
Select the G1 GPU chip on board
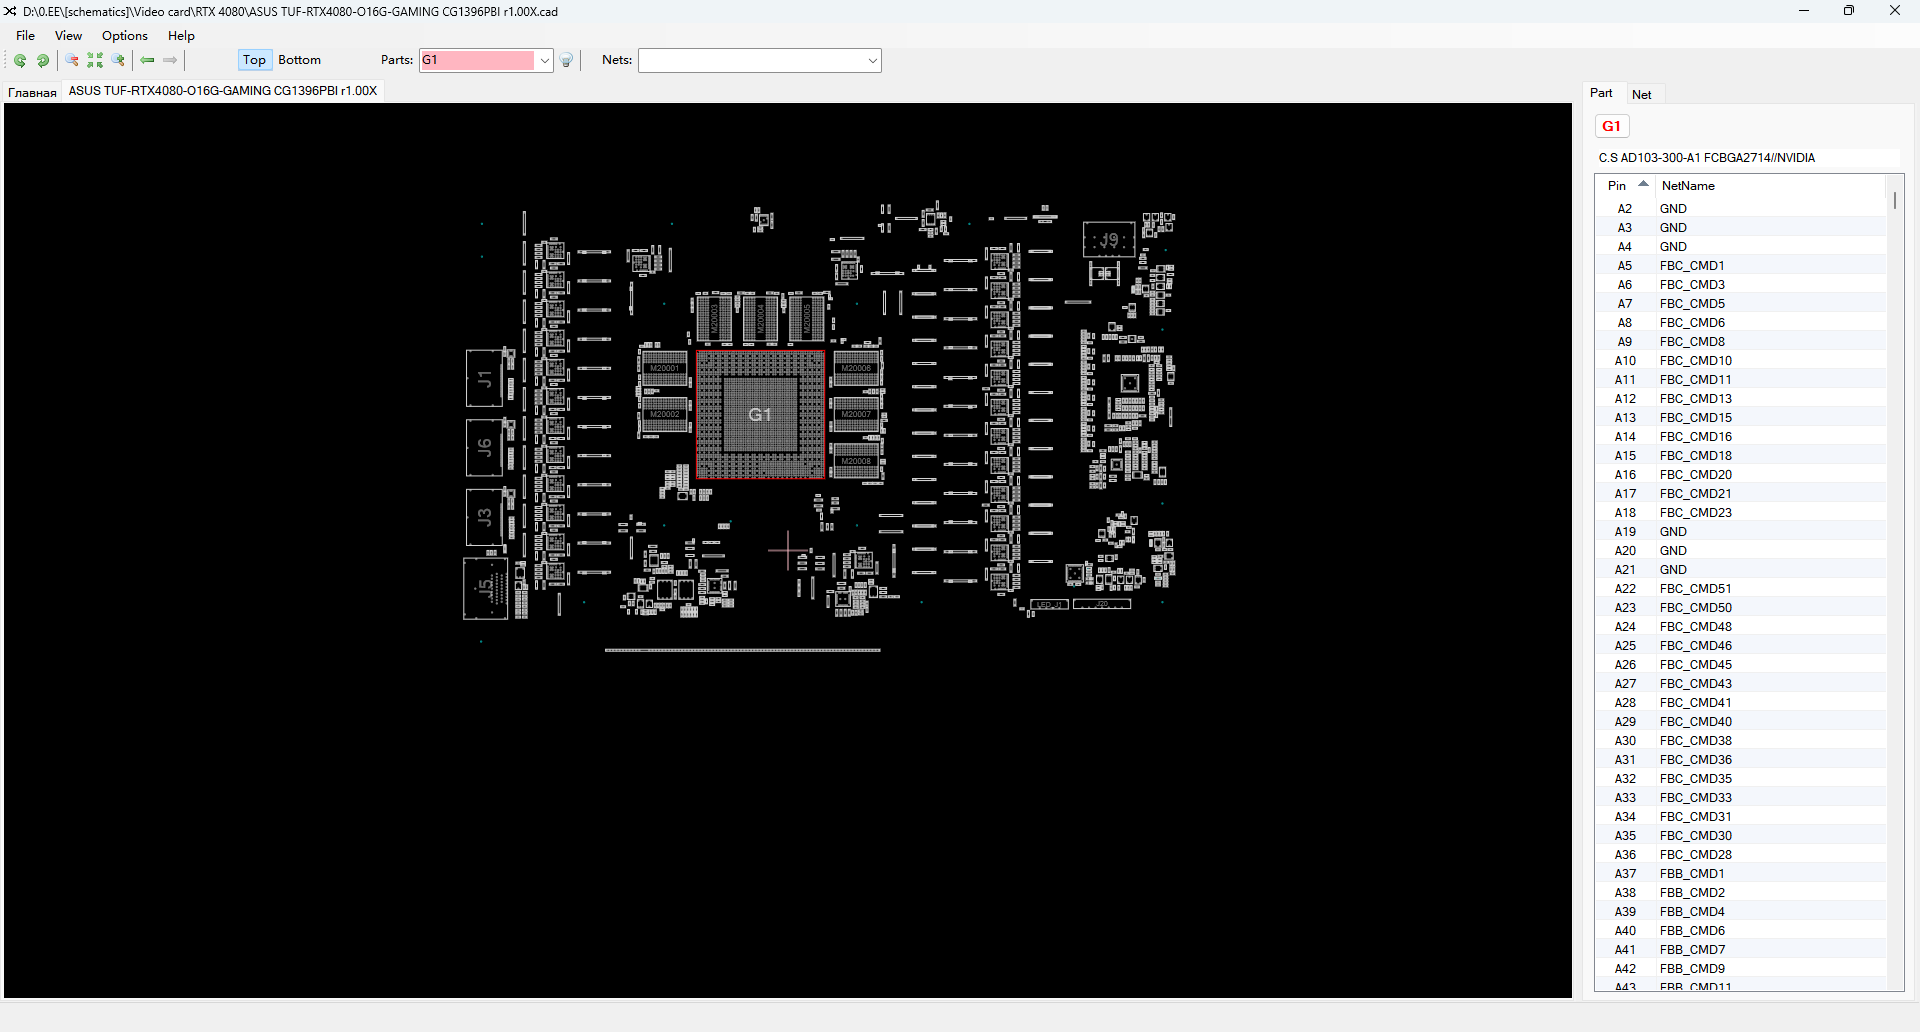[x=760, y=415]
